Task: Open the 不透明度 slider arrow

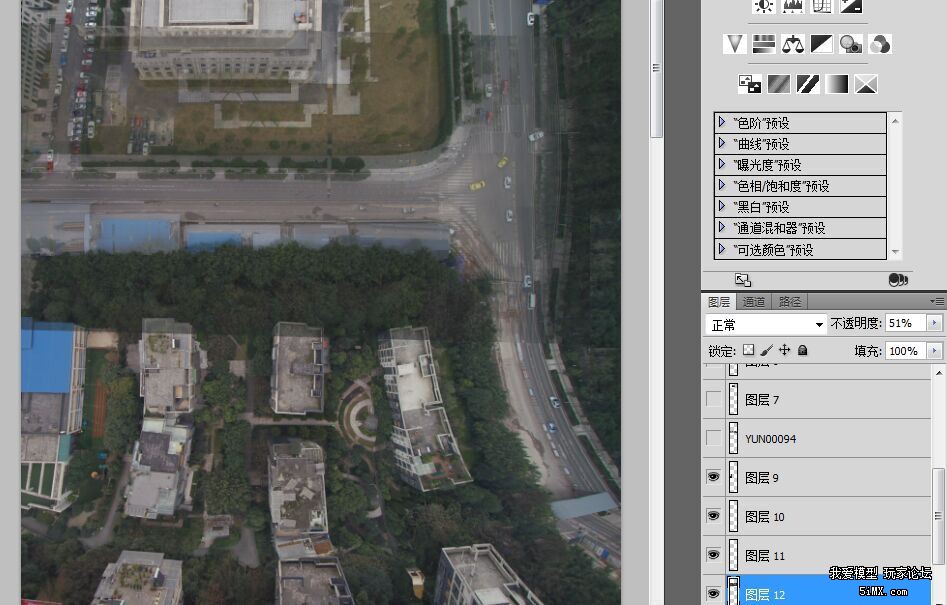Action: tap(935, 324)
